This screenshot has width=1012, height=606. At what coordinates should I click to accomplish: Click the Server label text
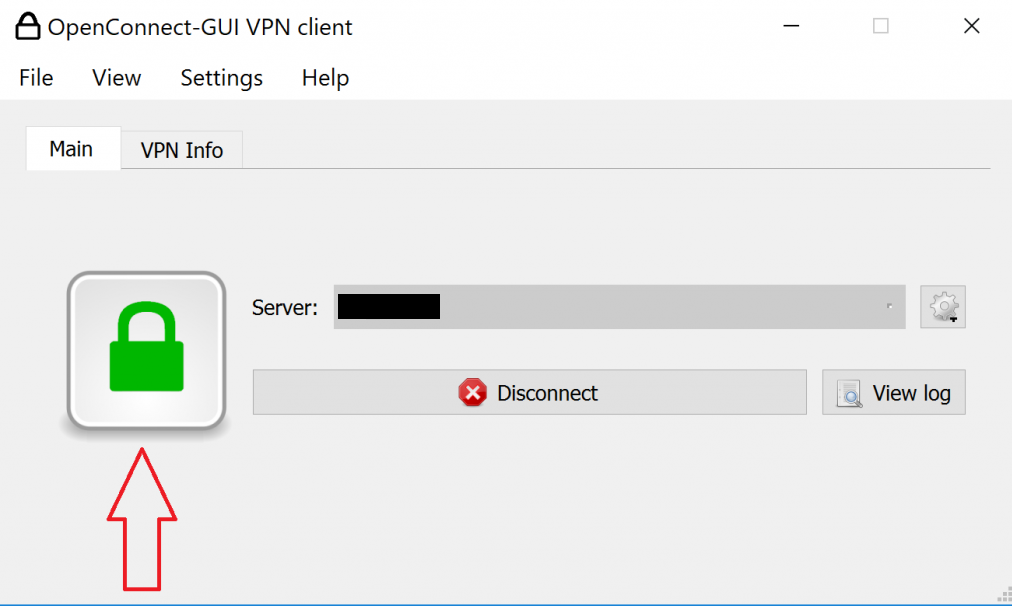pos(285,308)
